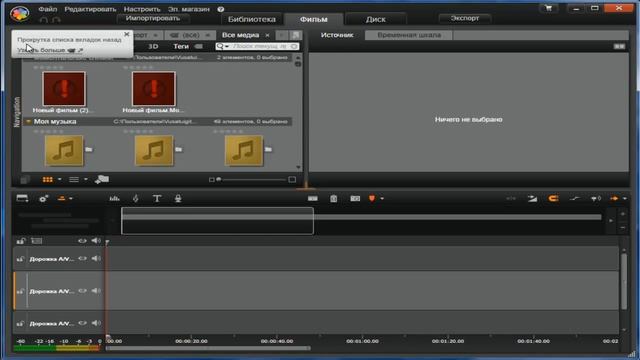Open the search options dropdown arrow

[227, 47]
